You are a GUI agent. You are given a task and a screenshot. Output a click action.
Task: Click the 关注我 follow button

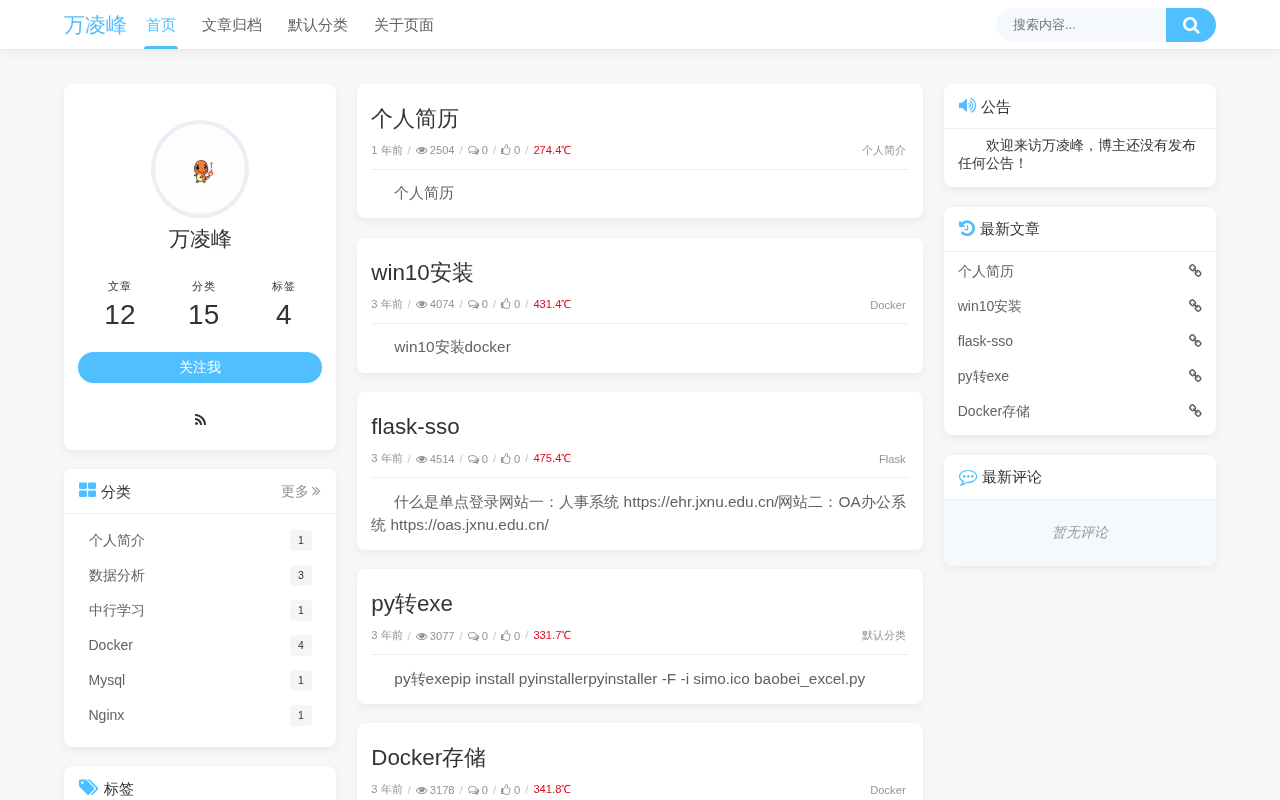click(x=200, y=367)
